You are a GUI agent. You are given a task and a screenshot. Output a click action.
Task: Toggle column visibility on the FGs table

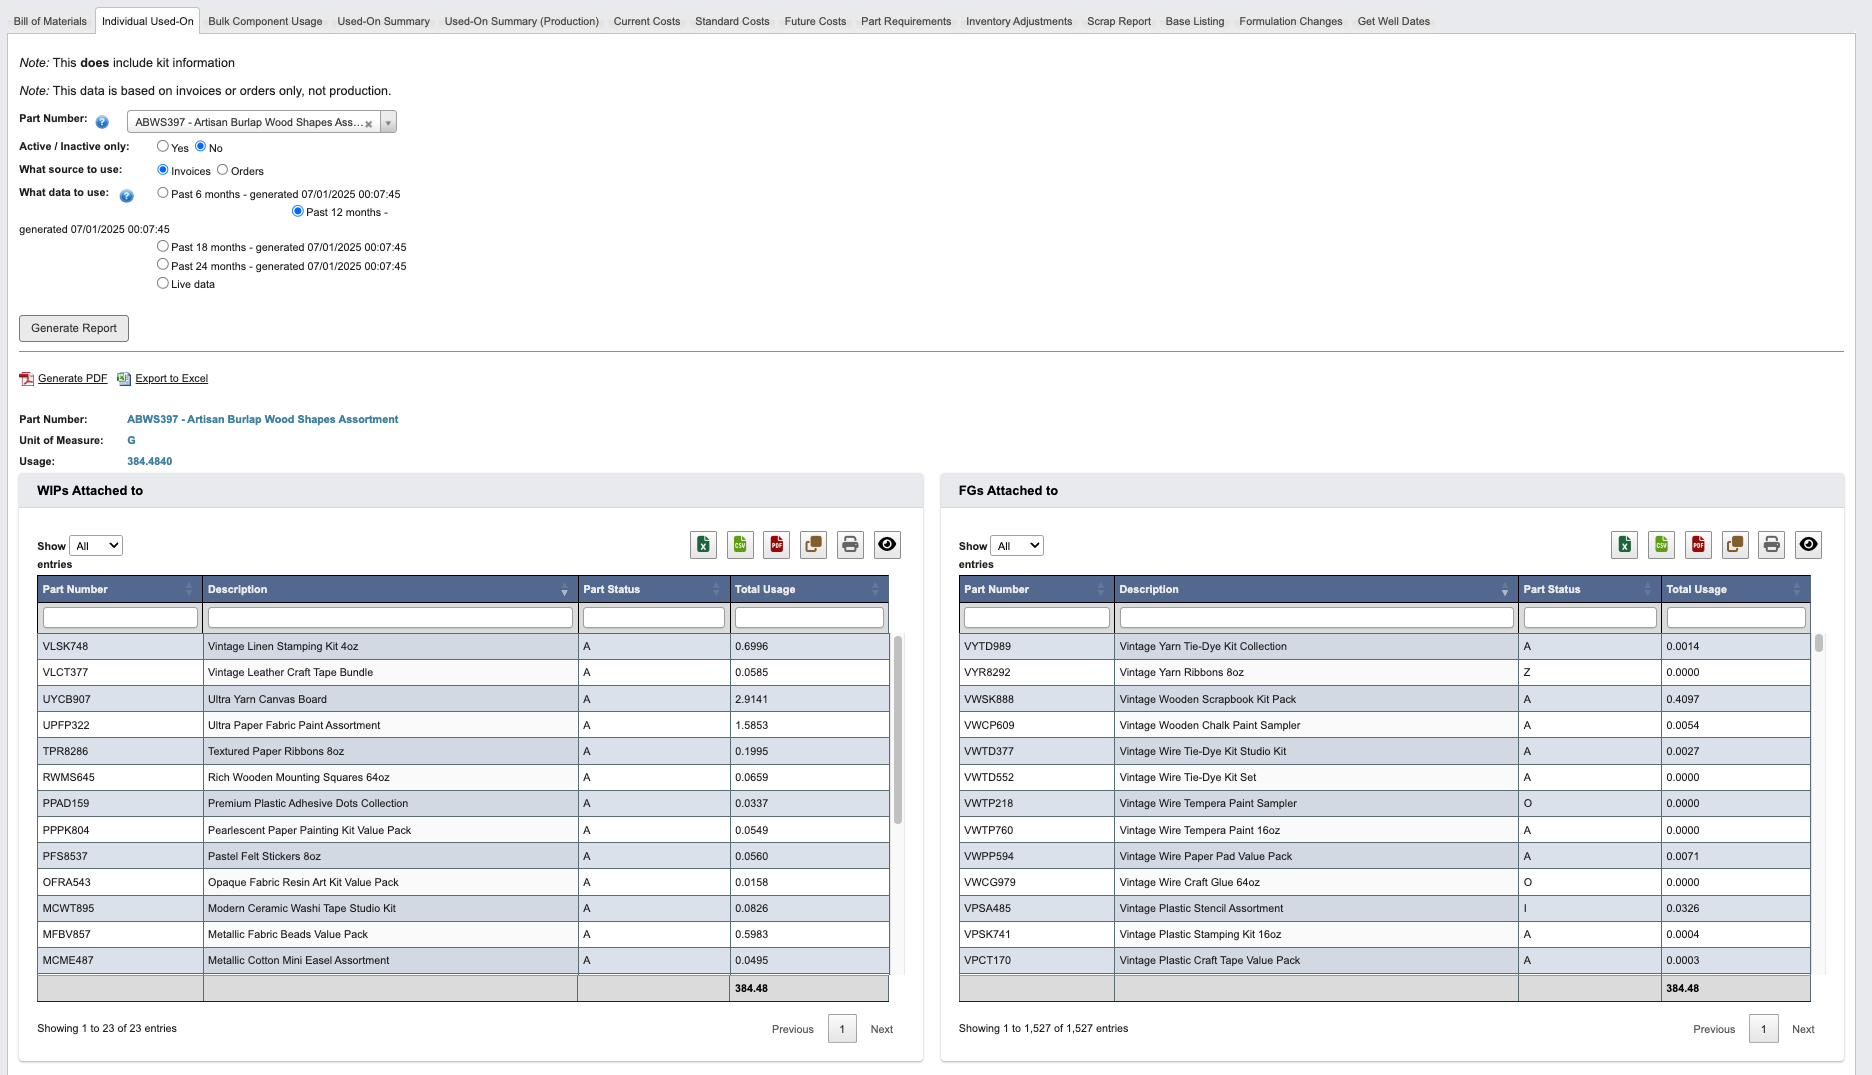1808,545
